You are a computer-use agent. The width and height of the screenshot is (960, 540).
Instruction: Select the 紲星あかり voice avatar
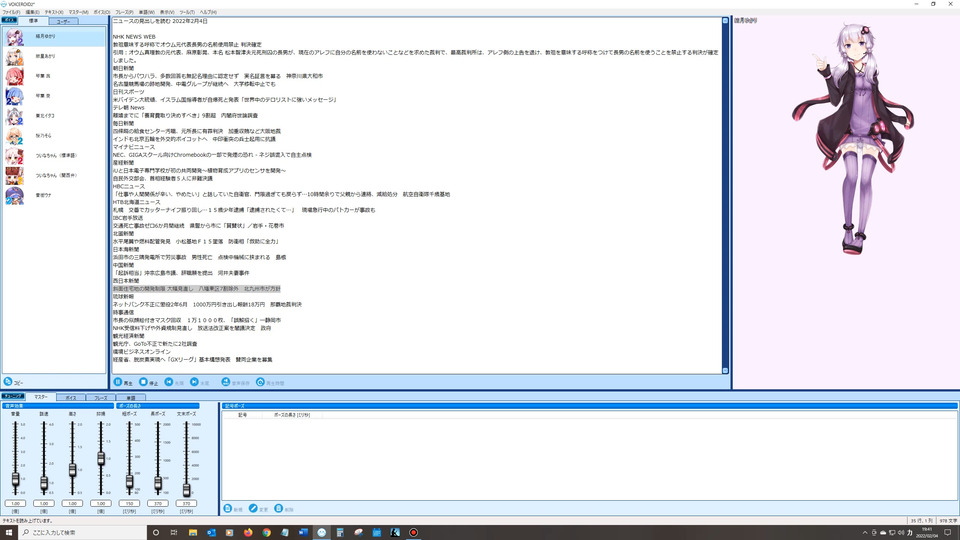tap(15, 56)
